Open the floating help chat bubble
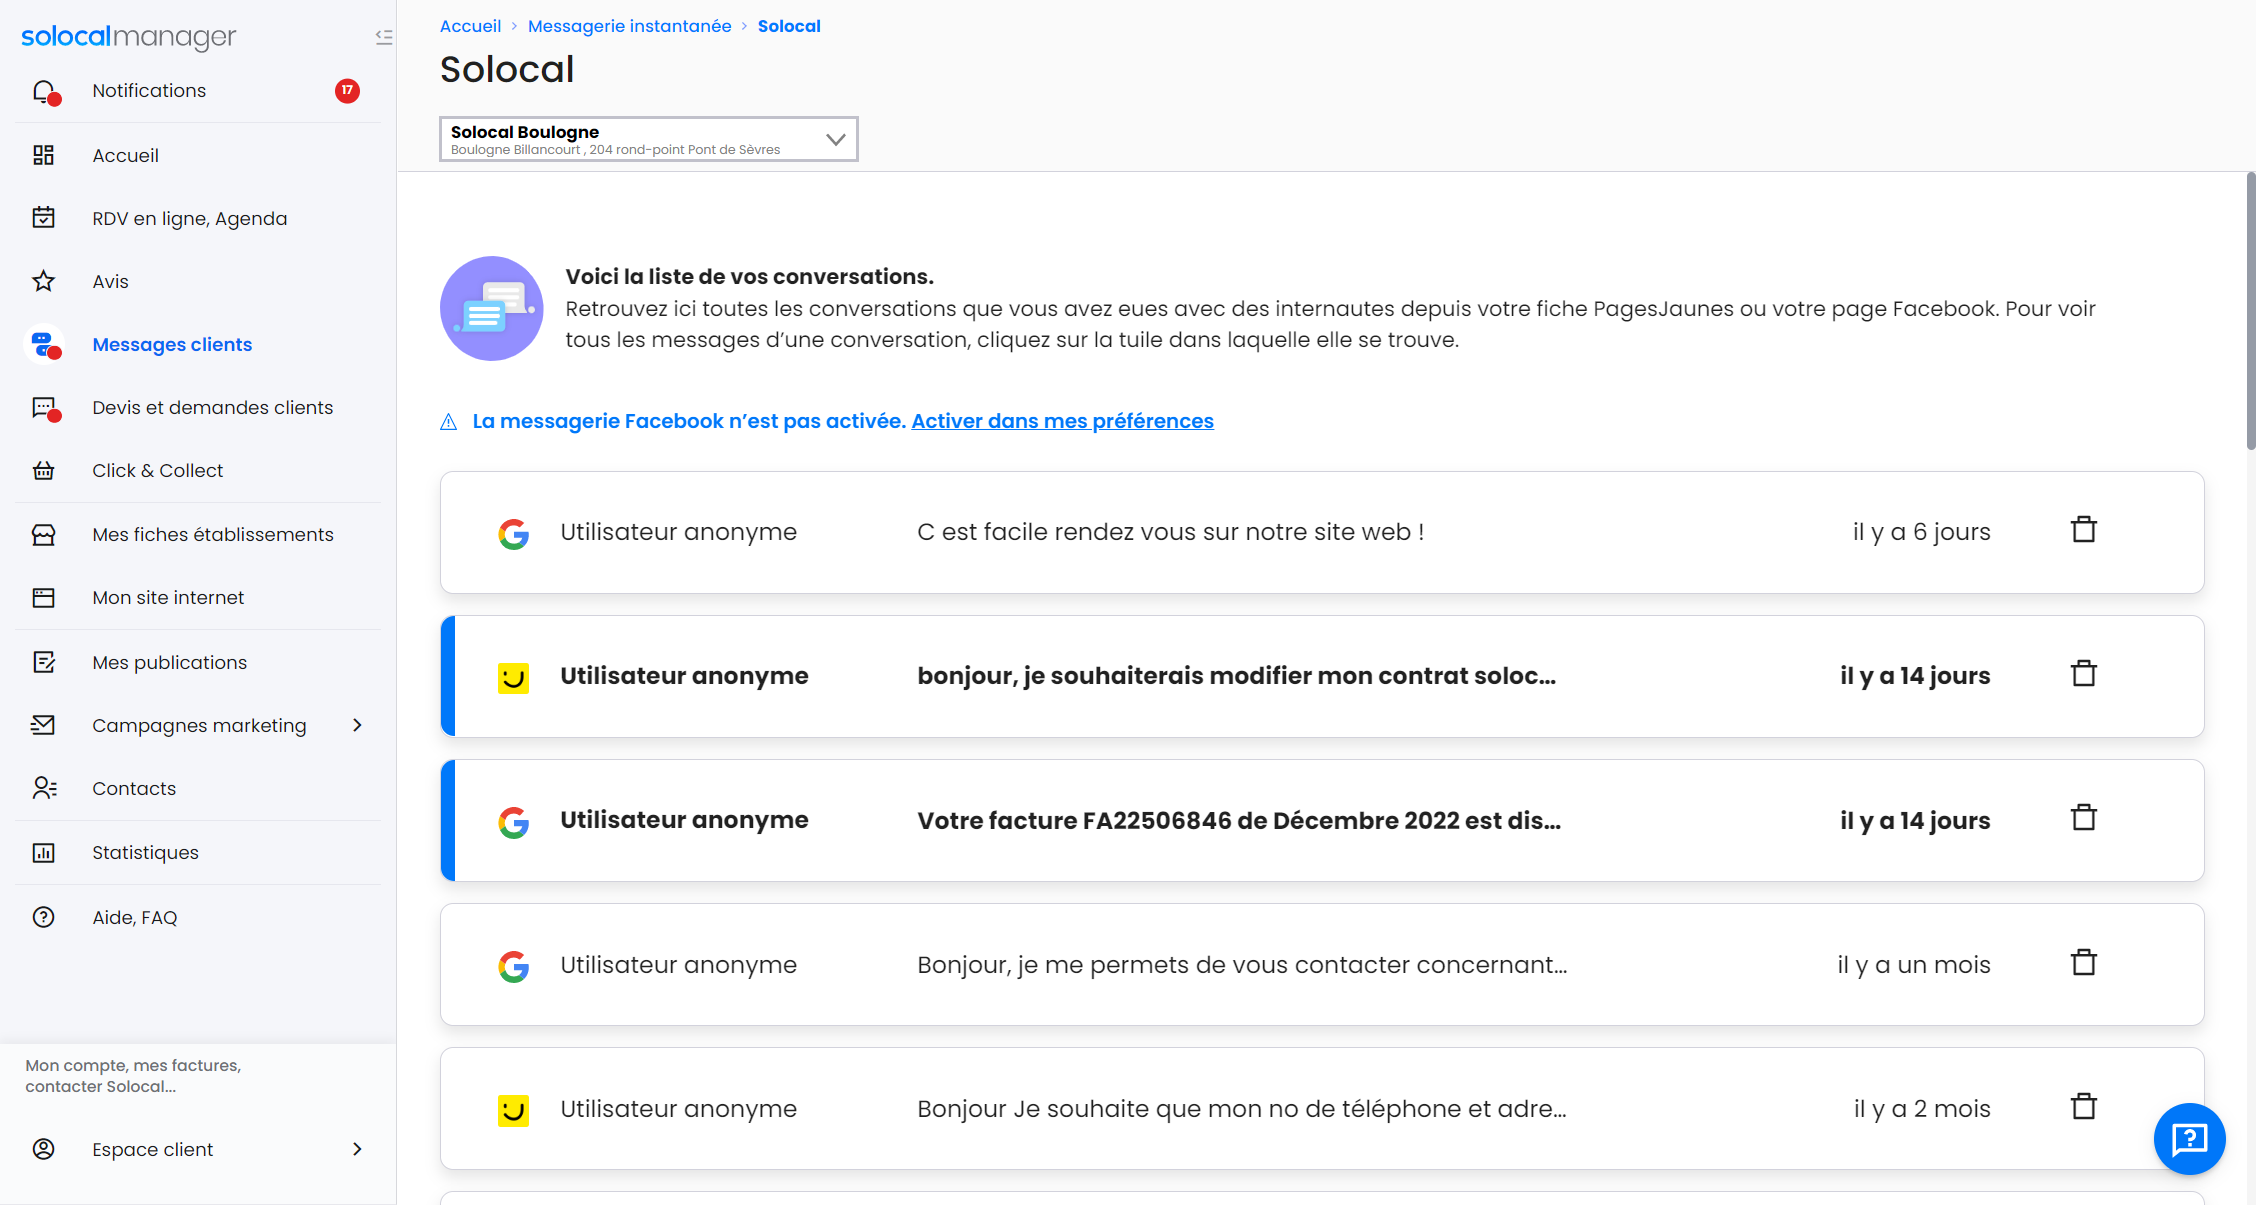 pyautogui.click(x=2189, y=1139)
